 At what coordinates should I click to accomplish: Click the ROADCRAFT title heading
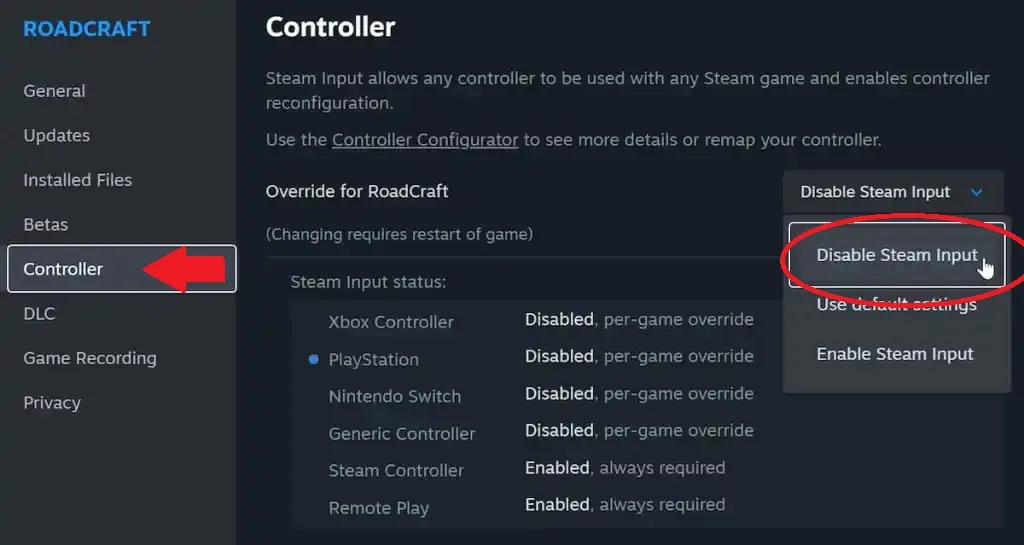[x=87, y=29]
